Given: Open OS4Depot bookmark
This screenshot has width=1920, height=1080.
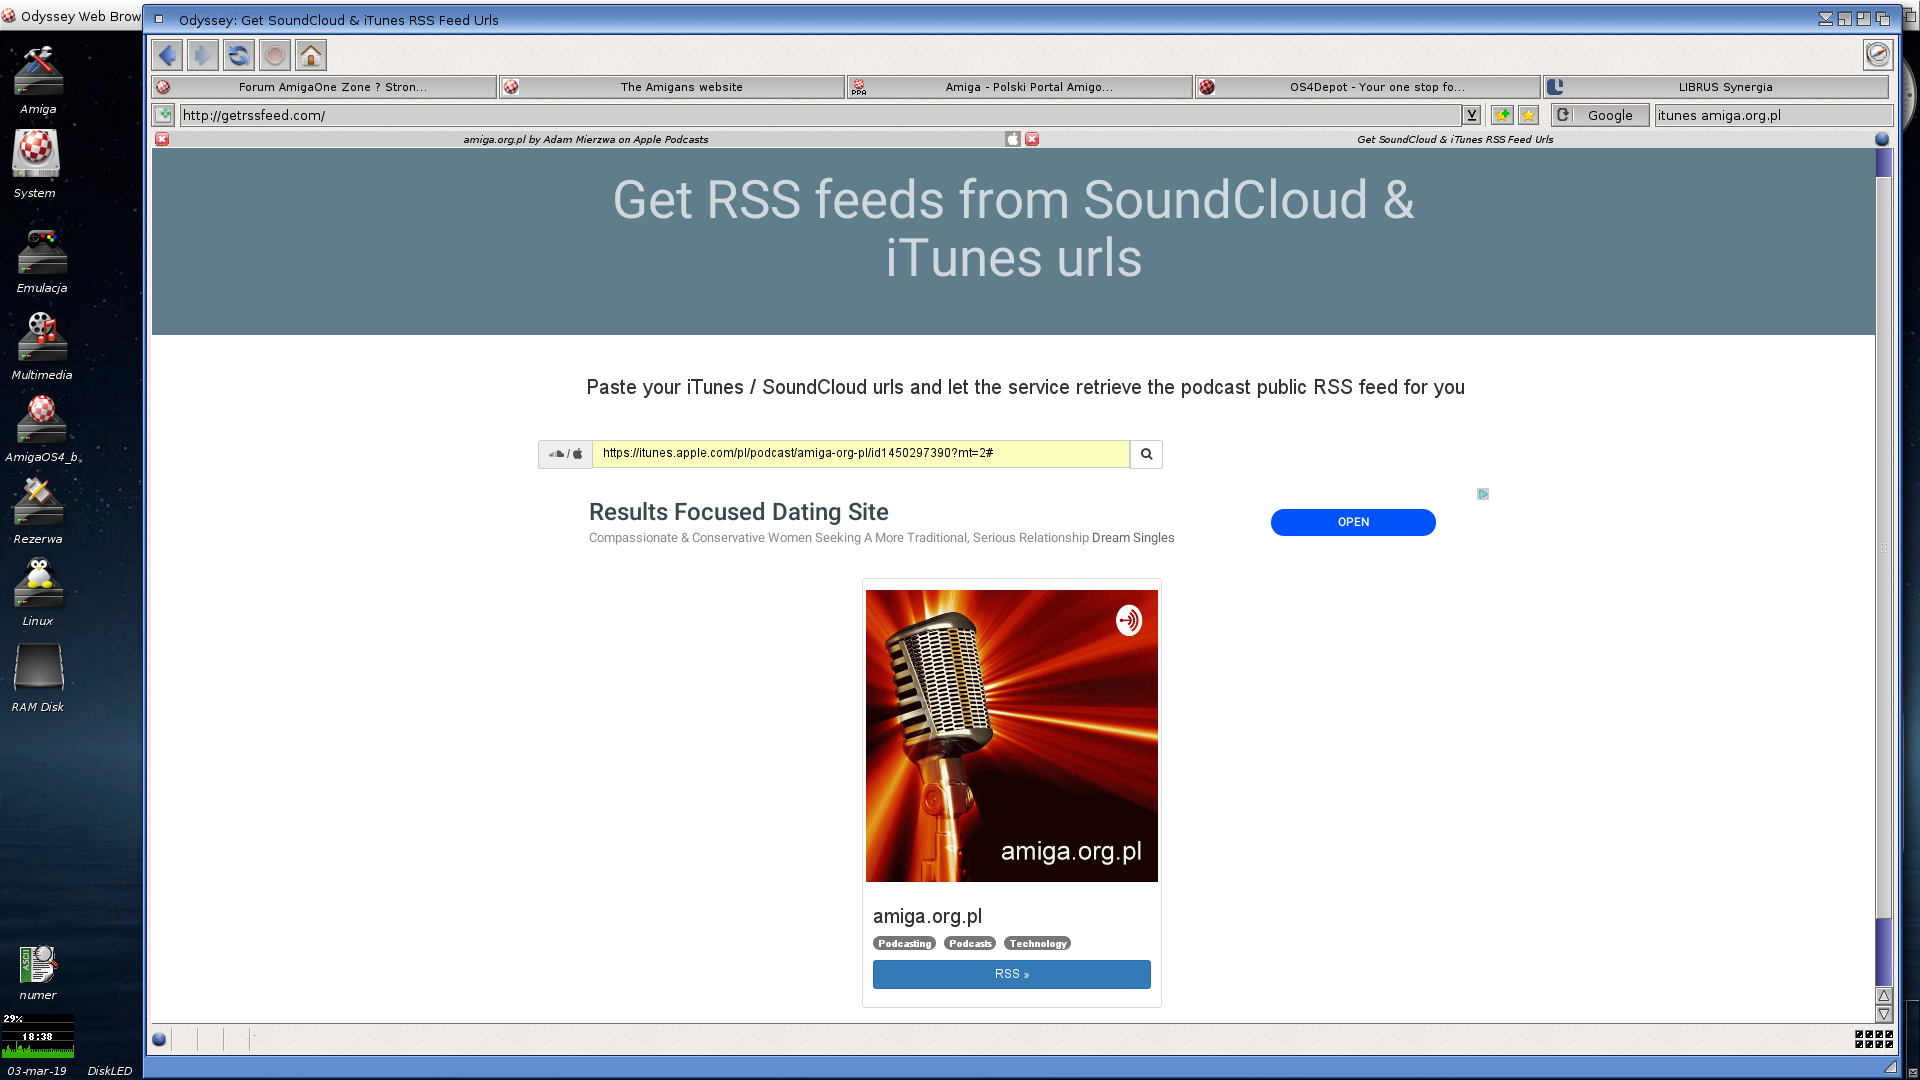Looking at the screenshot, I should [1368, 87].
